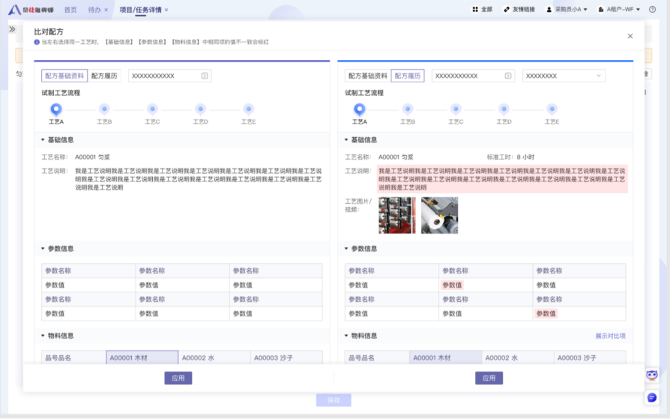The height and width of the screenshot is (420, 670).
Task: Click 展示对比项 link in 物料信息
Action: [x=610, y=336]
